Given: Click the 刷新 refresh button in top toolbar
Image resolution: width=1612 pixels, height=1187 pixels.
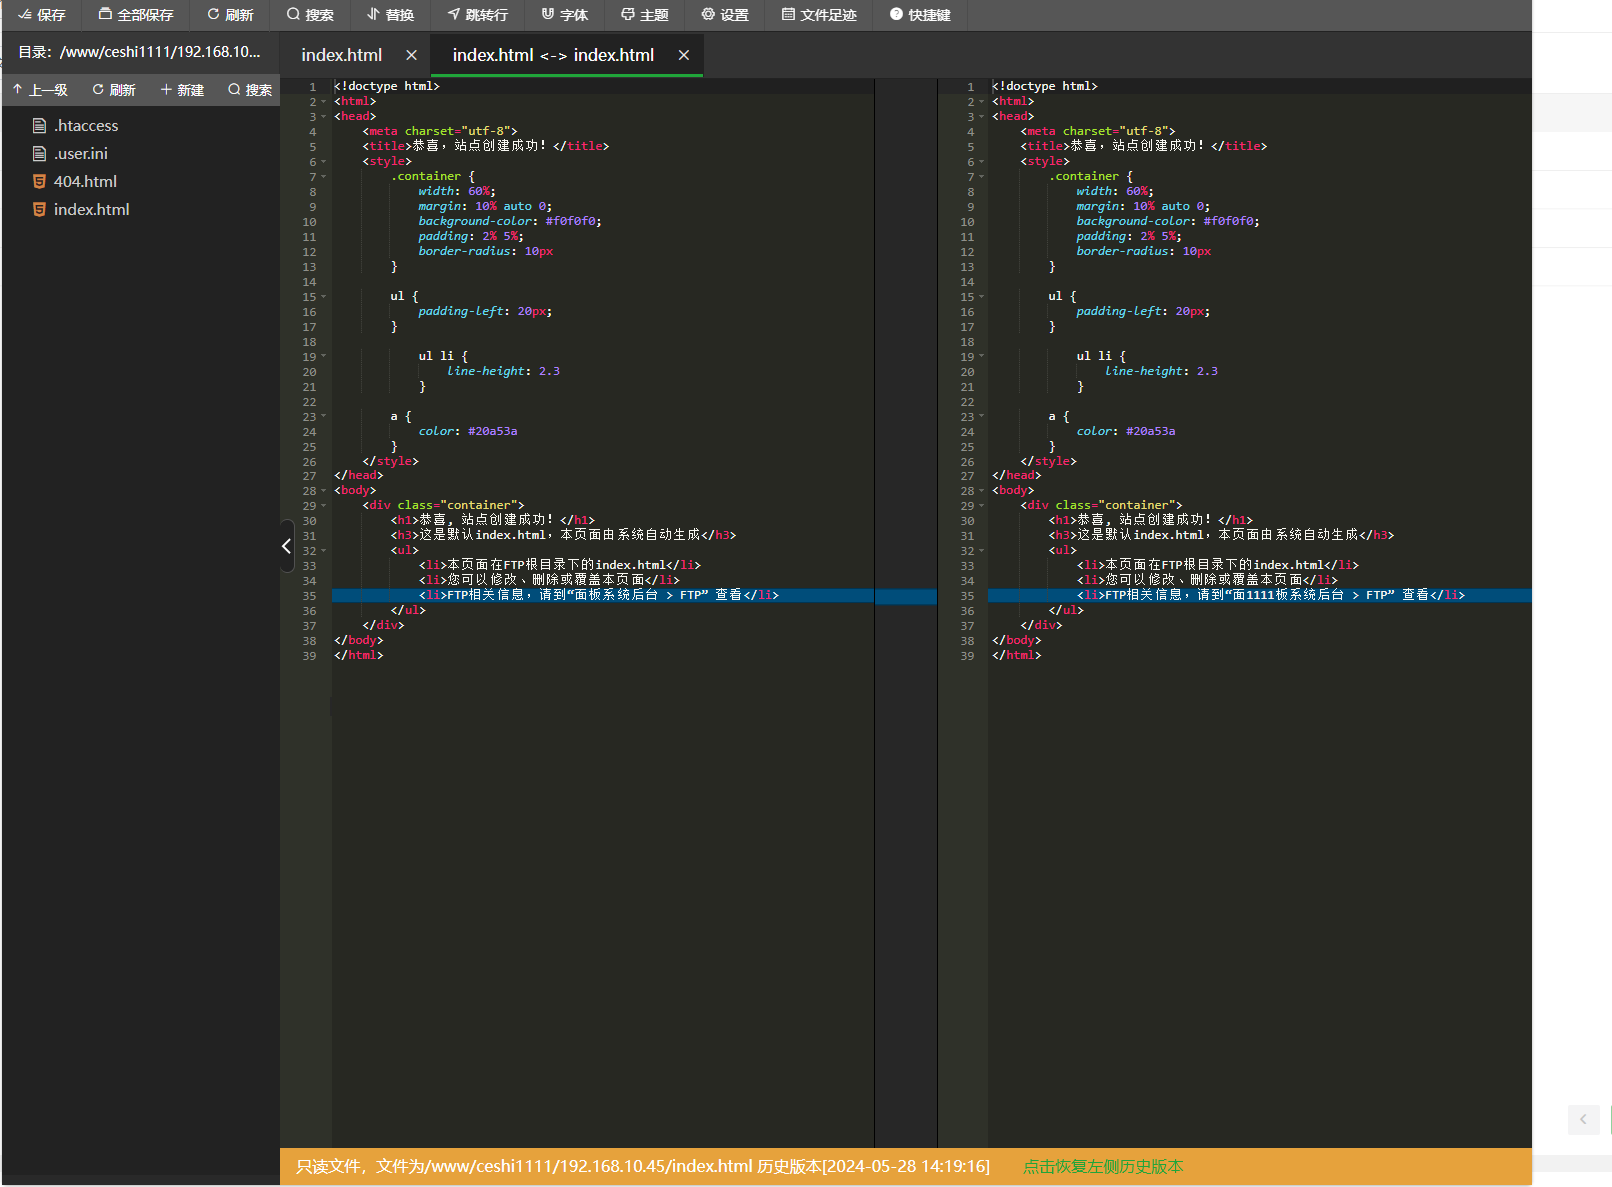Looking at the screenshot, I should click(x=230, y=15).
